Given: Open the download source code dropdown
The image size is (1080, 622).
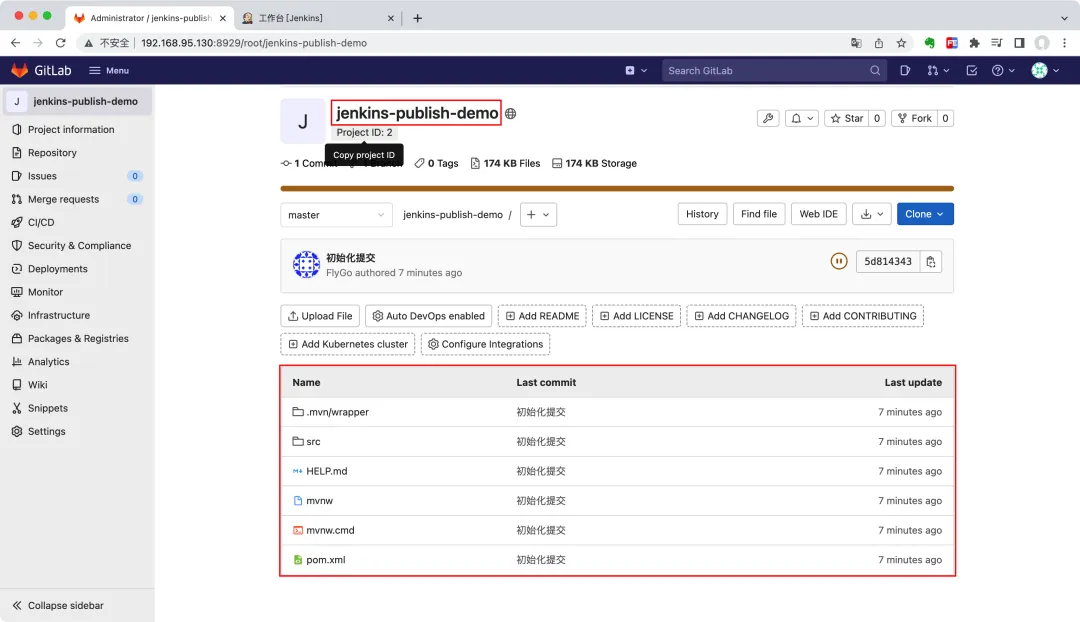Looking at the screenshot, I should (x=871, y=214).
